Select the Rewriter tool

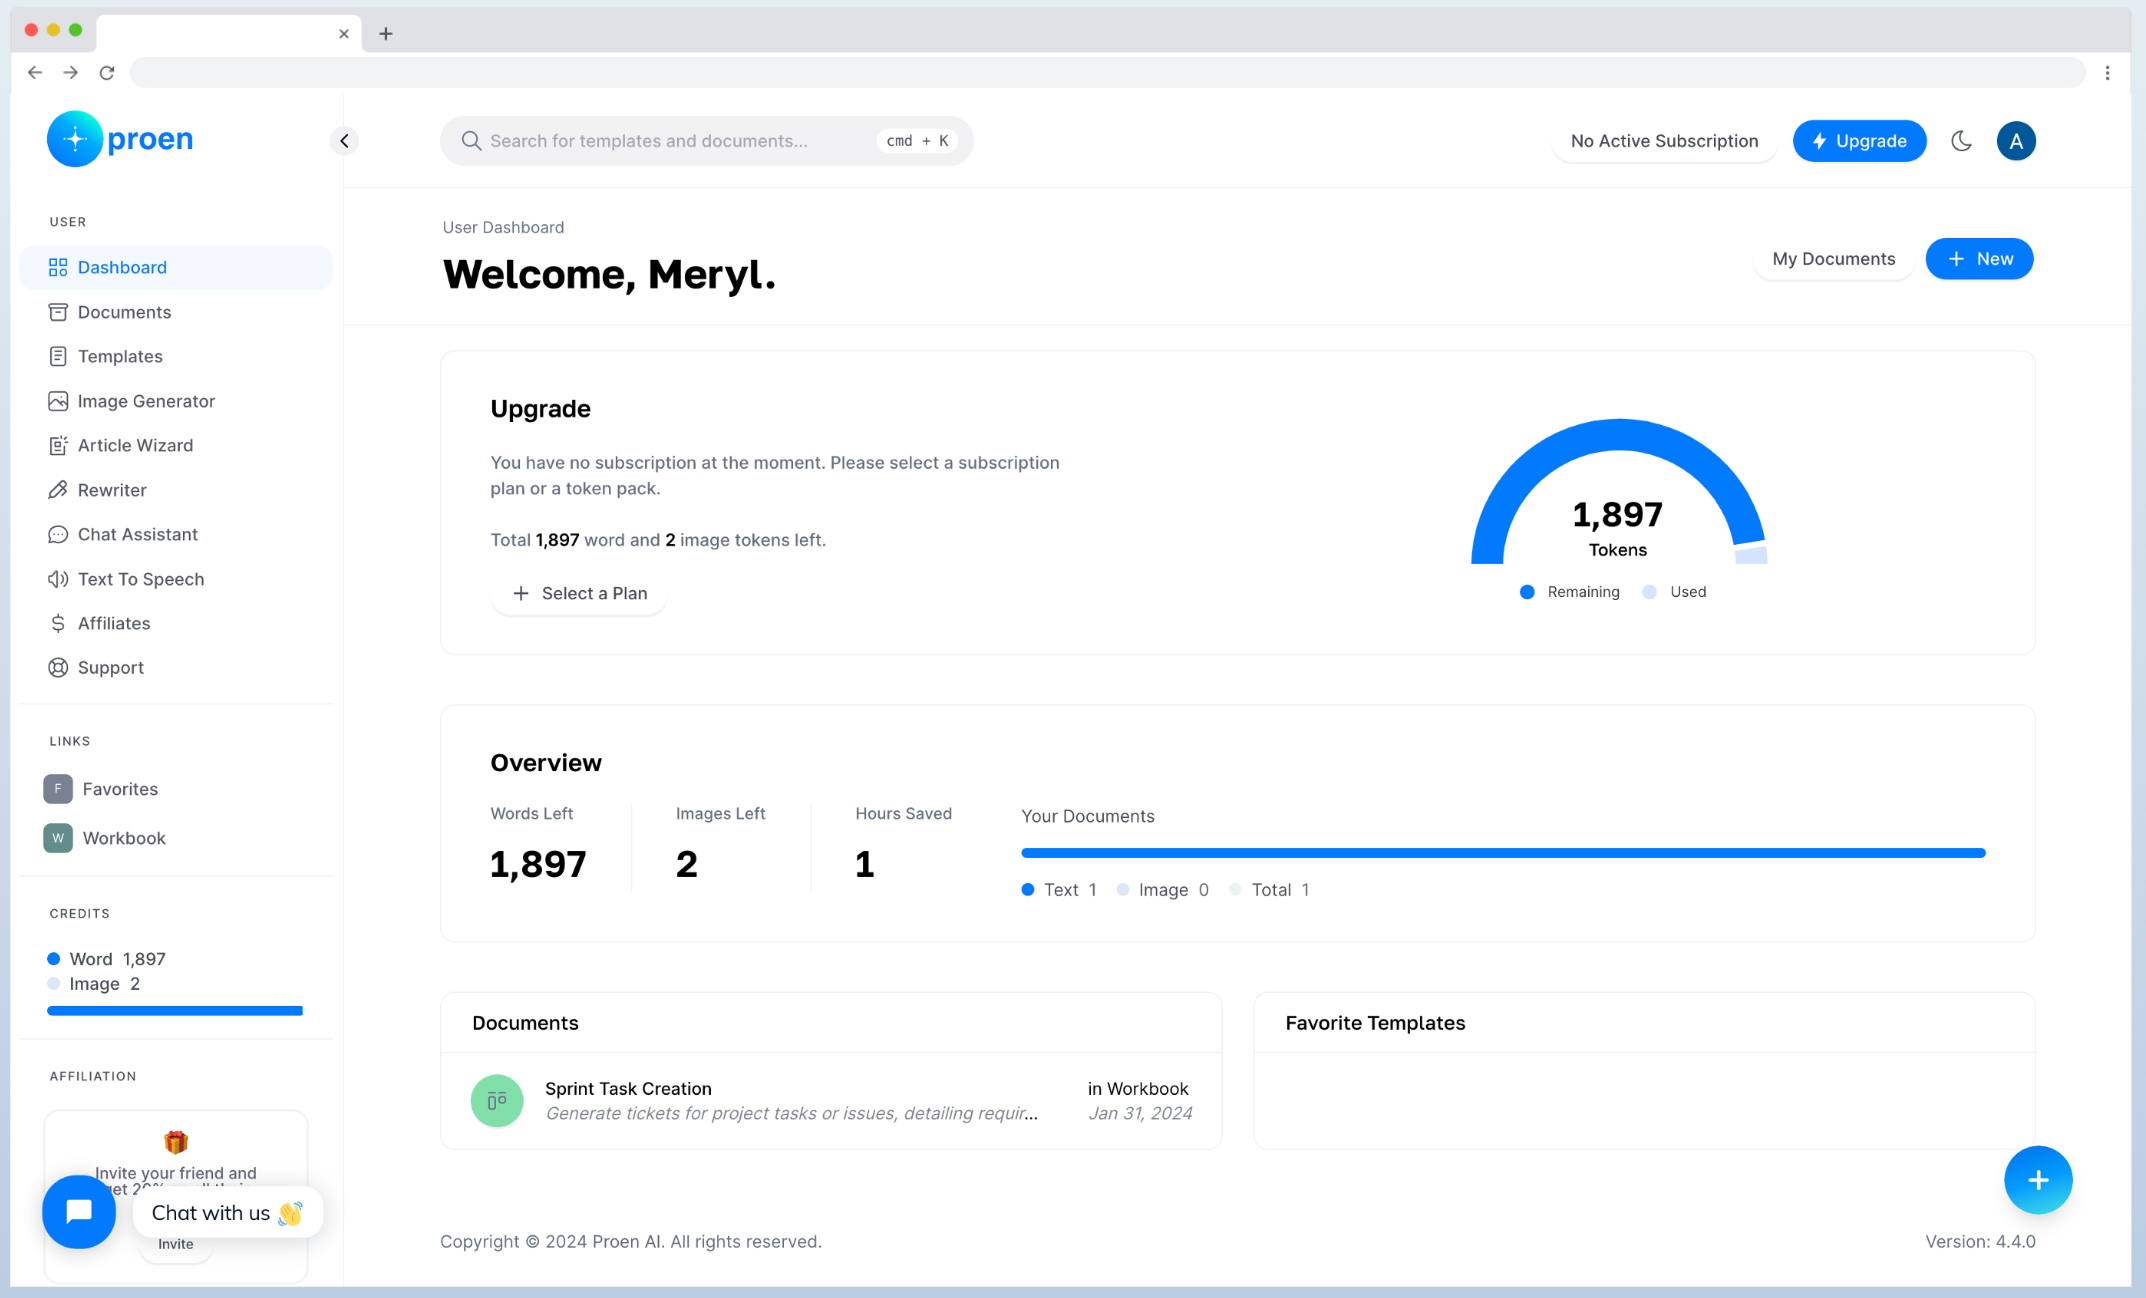pos(112,489)
